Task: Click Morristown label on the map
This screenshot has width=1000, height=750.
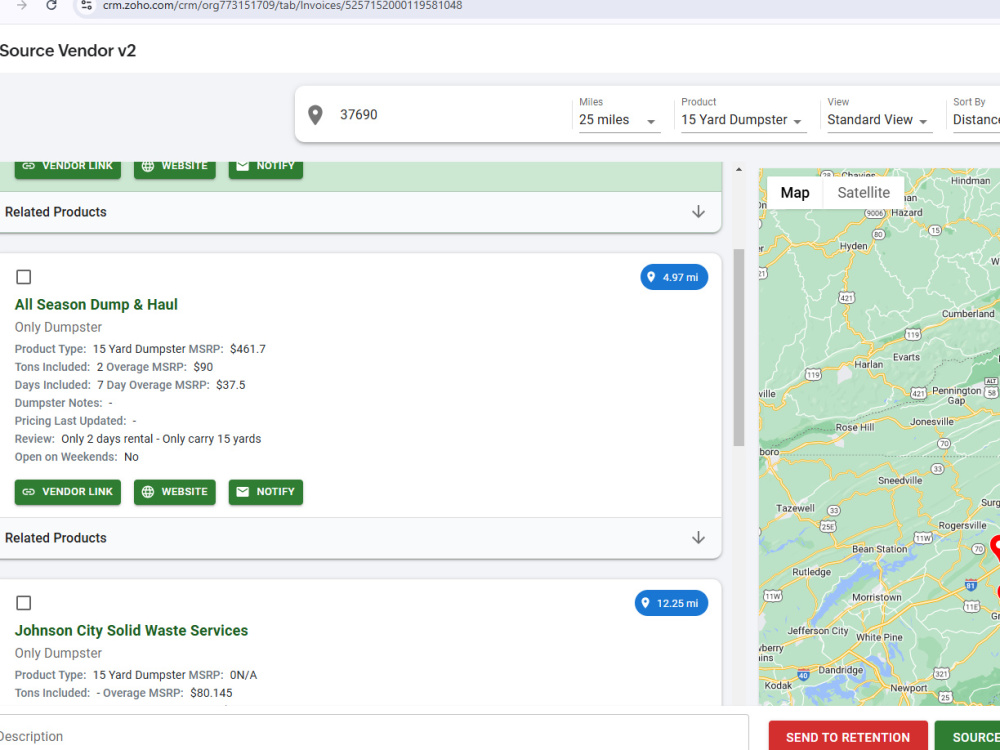Action: tap(877, 598)
